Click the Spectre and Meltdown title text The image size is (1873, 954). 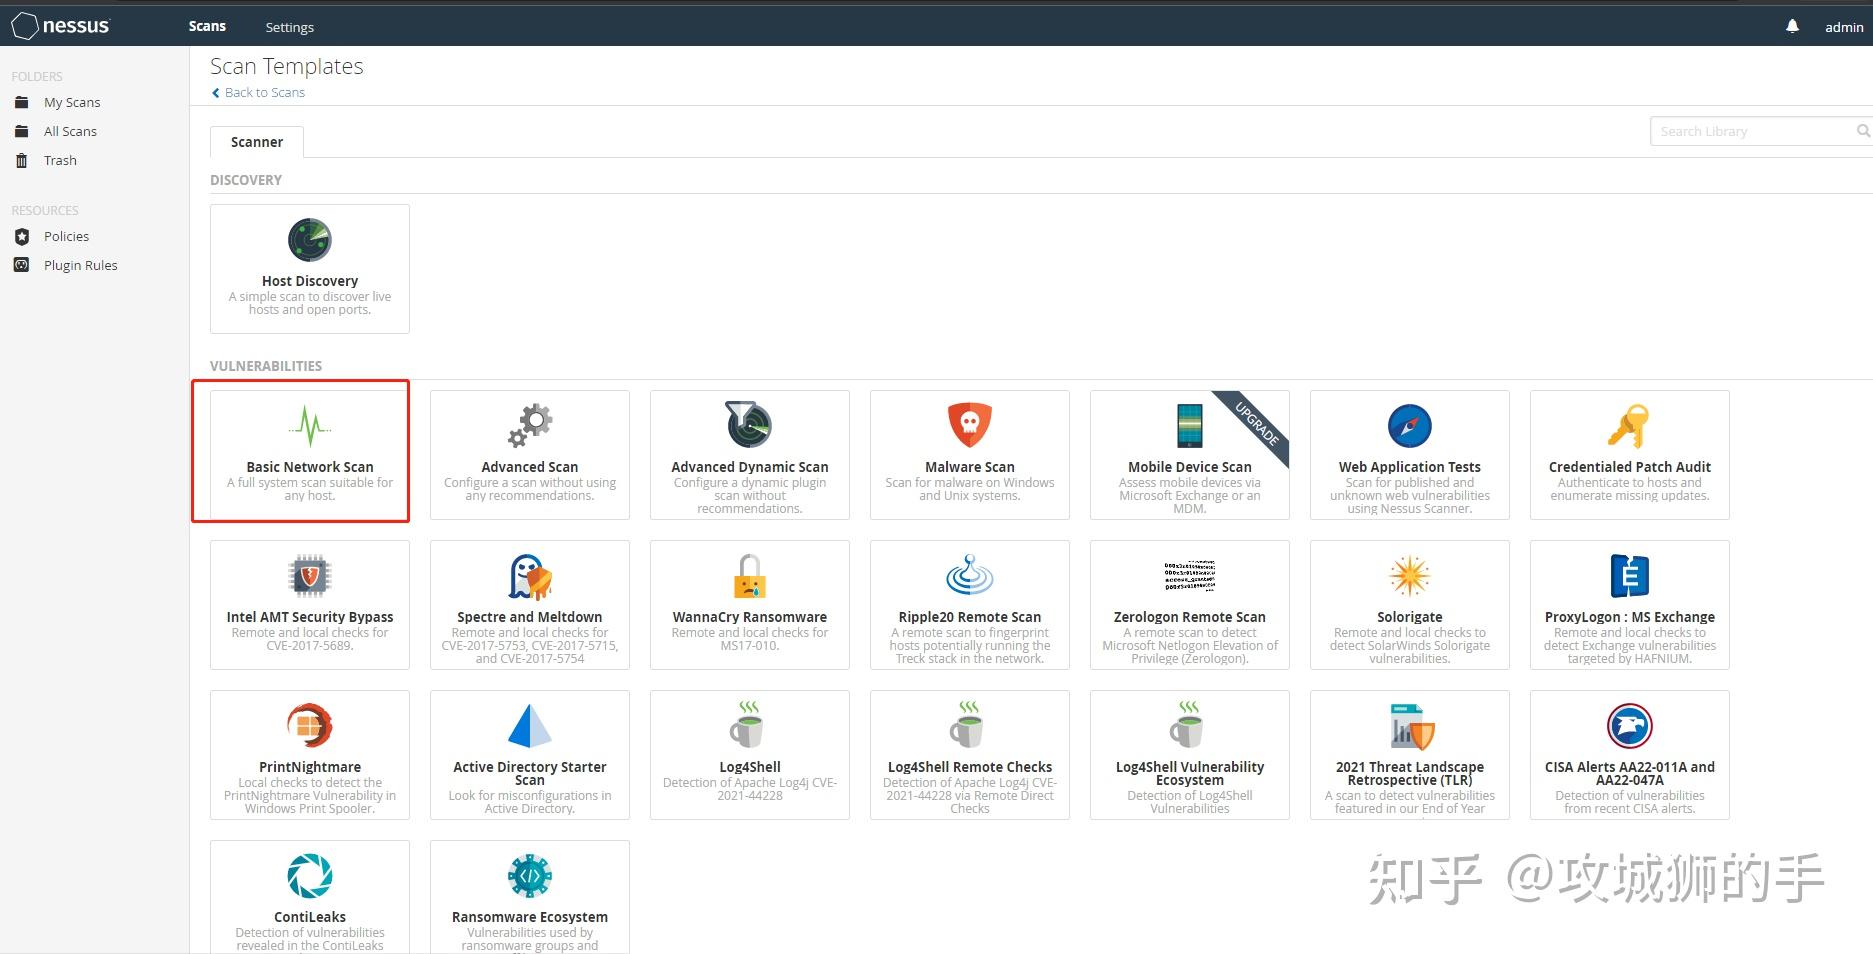coord(530,617)
